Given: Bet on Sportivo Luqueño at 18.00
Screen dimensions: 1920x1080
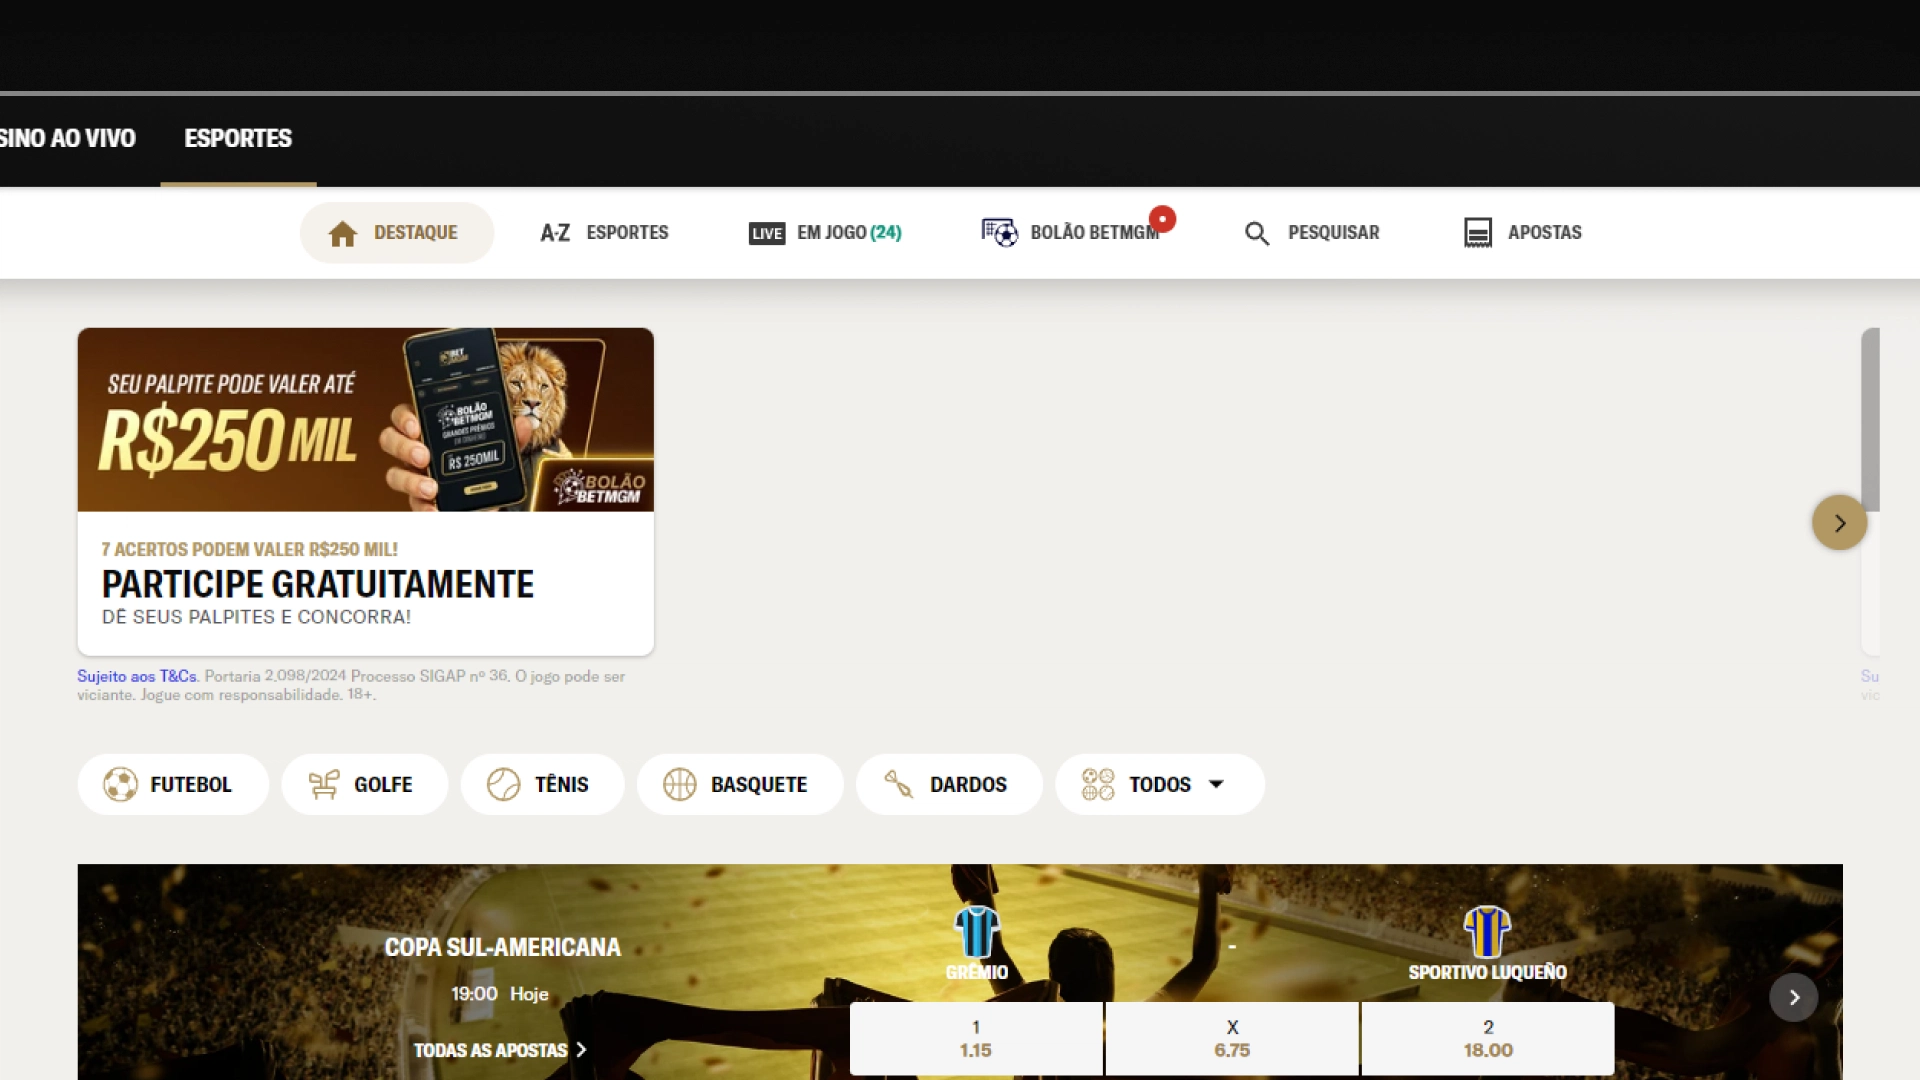Looking at the screenshot, I should (x=1488, y=1039).
